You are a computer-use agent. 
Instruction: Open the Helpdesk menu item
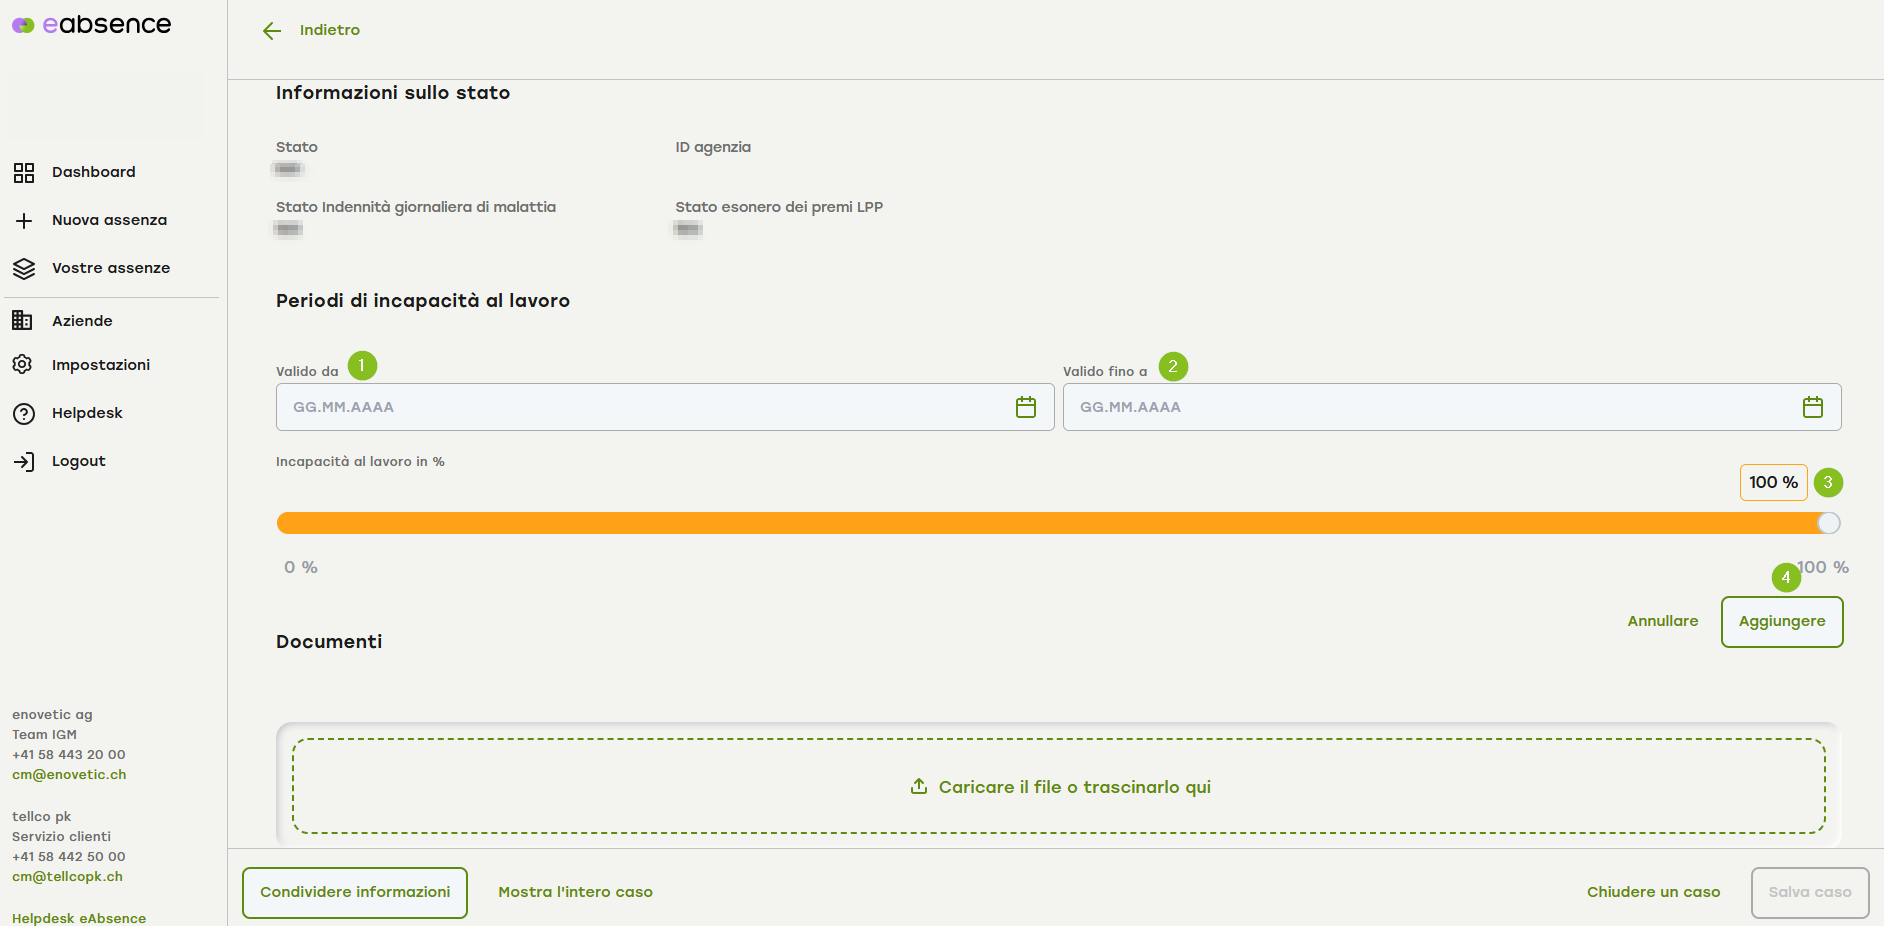coord(87,413)
